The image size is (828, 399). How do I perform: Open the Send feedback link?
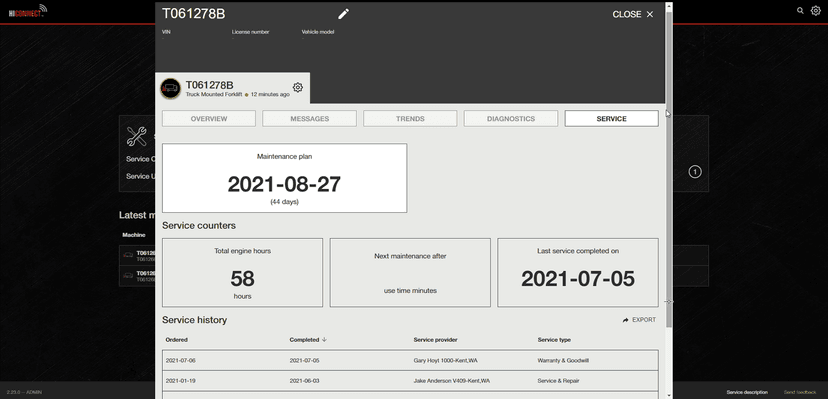click(x=799, y=392)
